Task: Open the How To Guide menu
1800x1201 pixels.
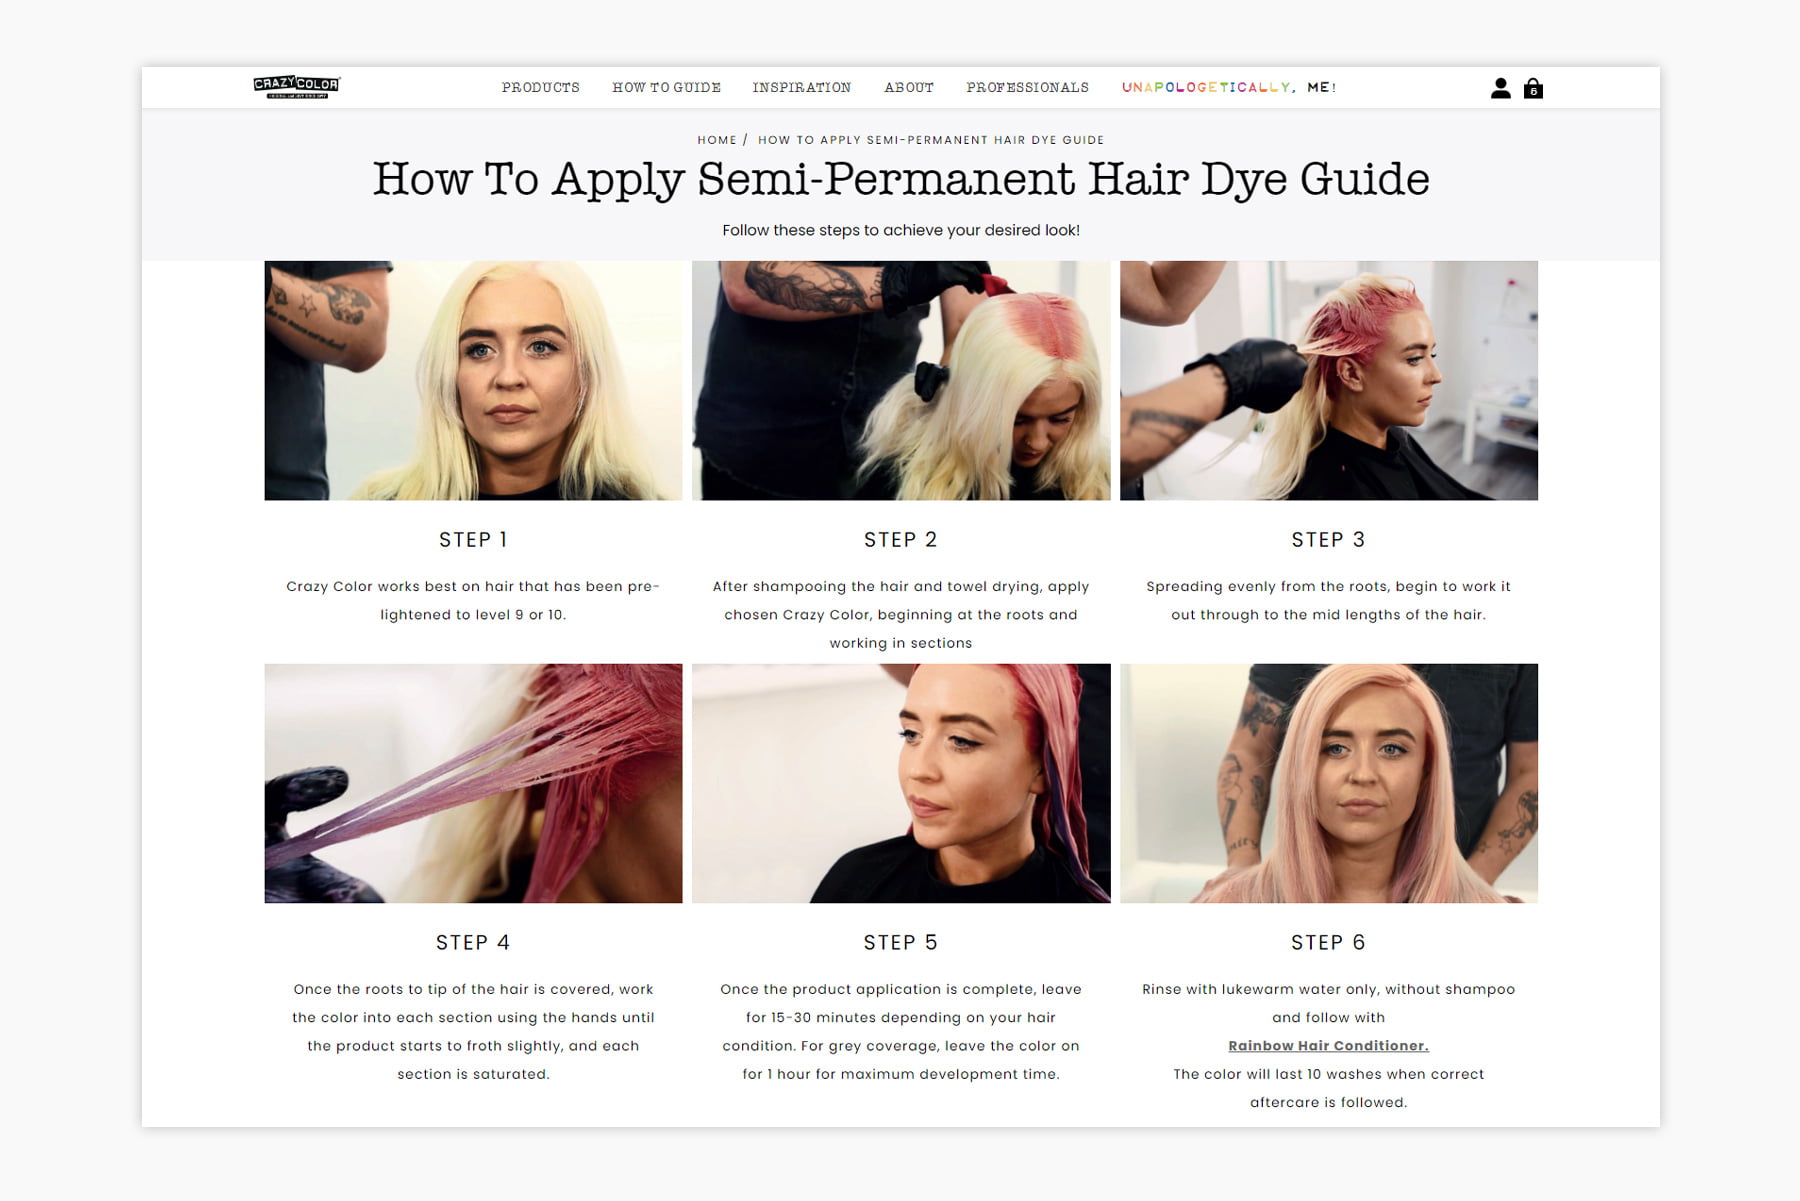Action: click(667, 87)
